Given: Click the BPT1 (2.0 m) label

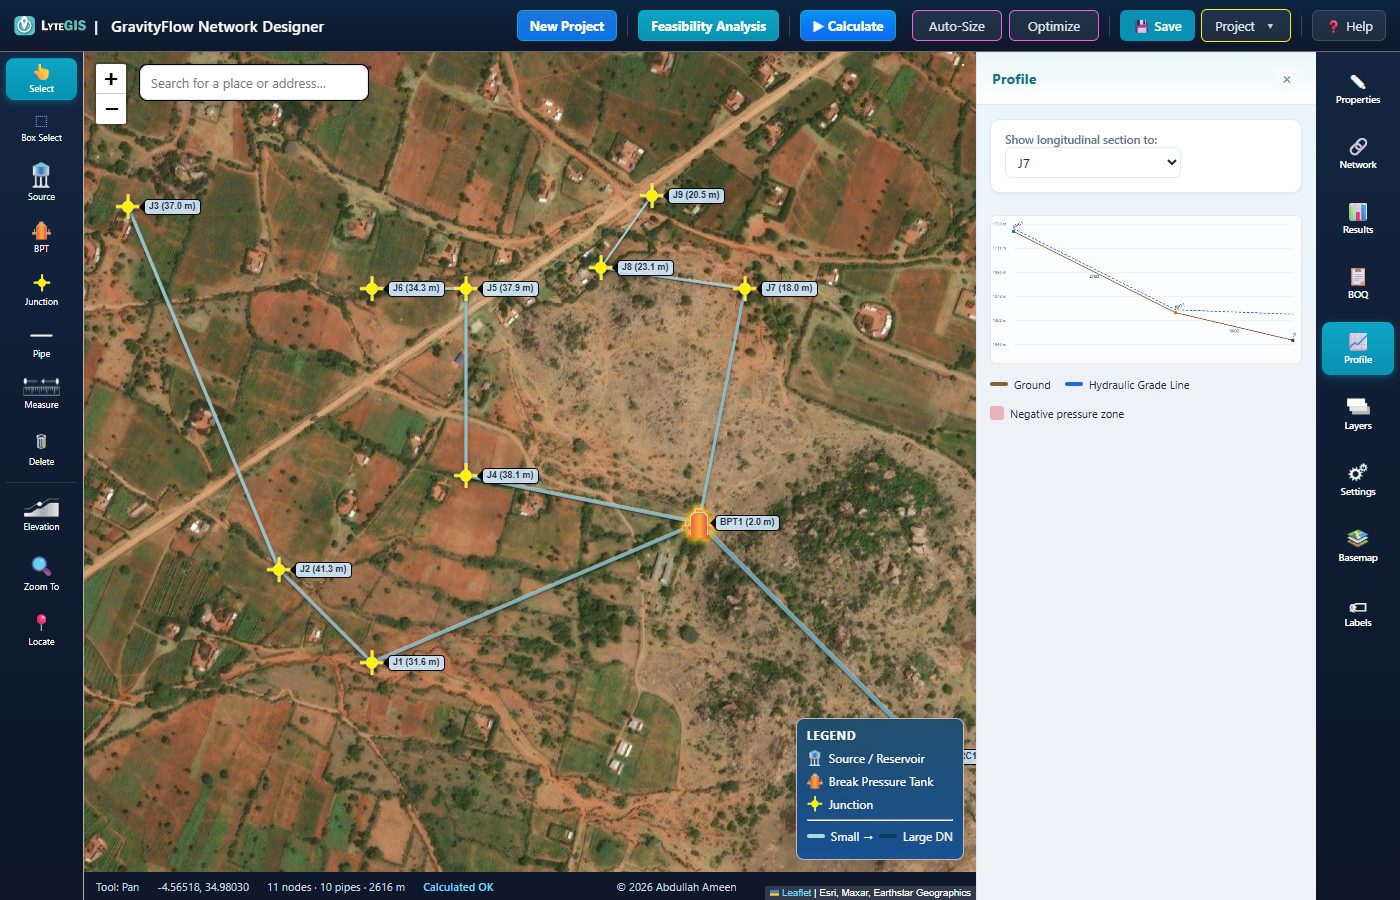Looking at the screenshot, I should coord(747,522).
